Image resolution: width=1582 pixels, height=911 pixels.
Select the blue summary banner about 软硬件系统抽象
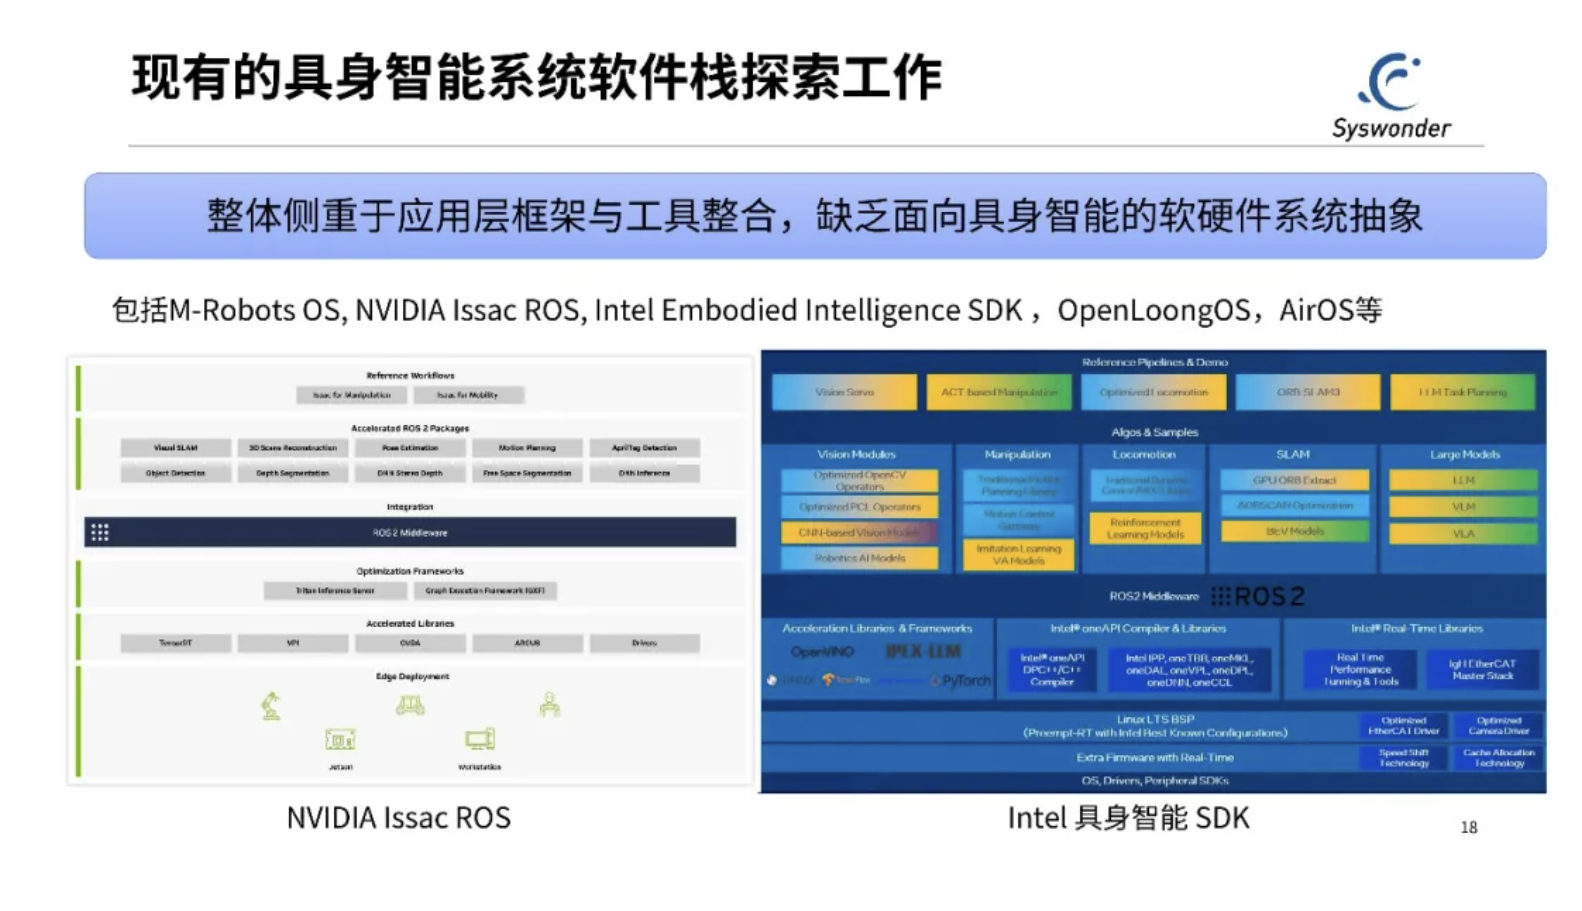click(x=815, y=216)
